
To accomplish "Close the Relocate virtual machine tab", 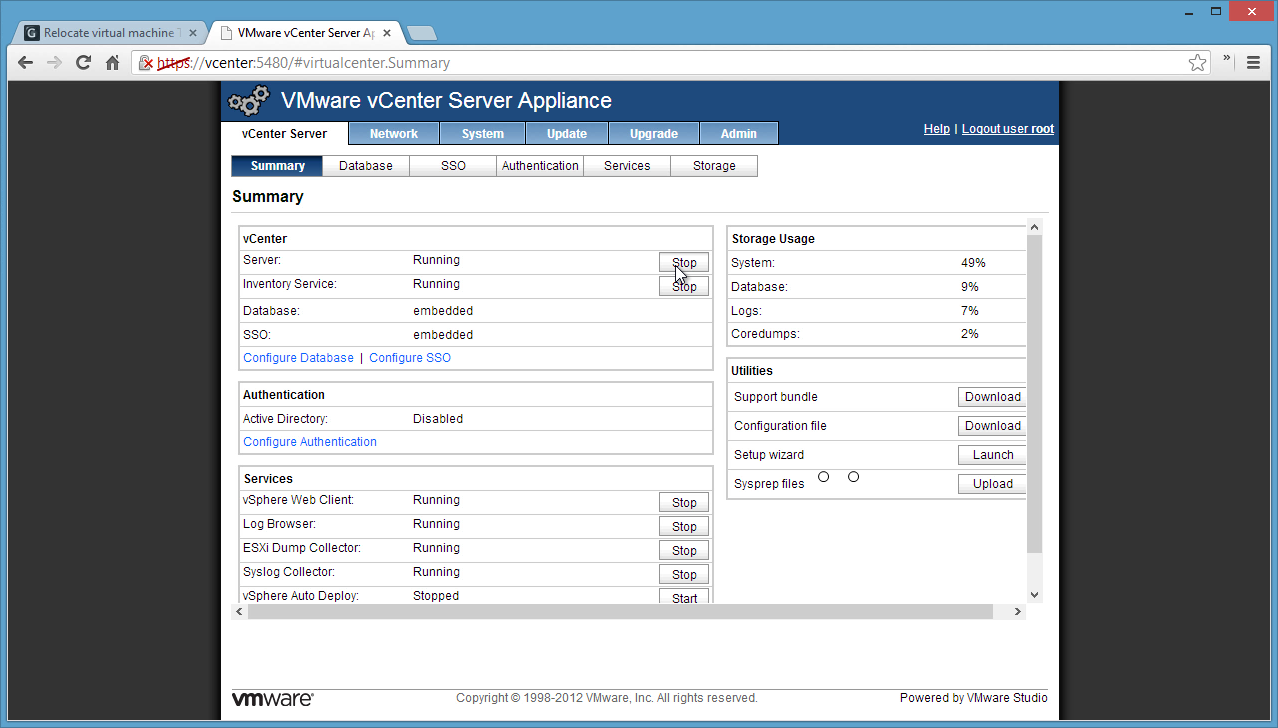I will coord(193,33).
